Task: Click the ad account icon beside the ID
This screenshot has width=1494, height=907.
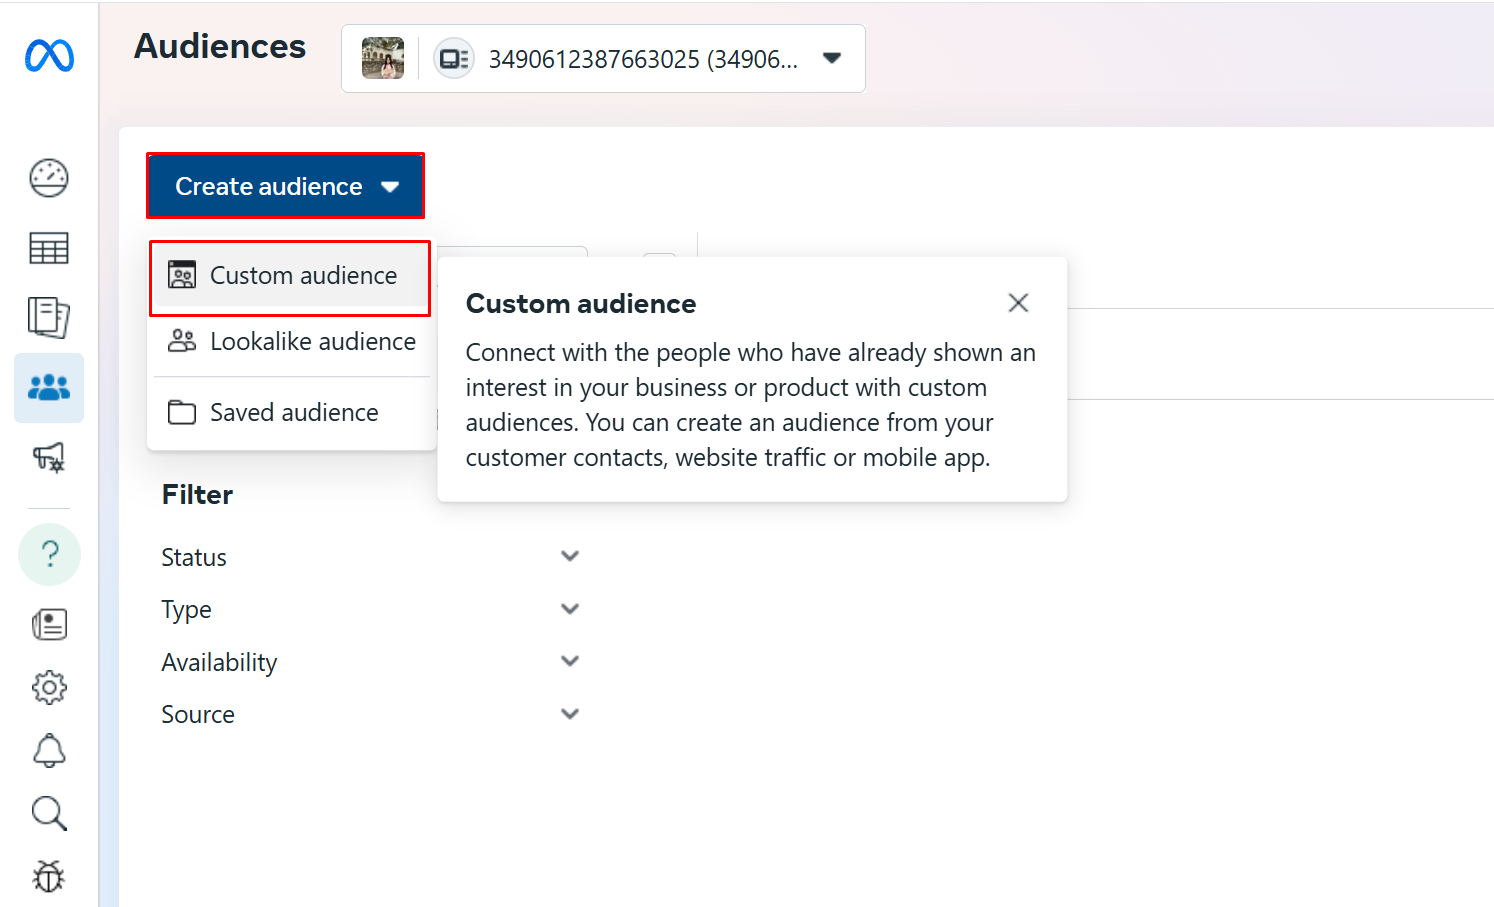Action: 454,59
